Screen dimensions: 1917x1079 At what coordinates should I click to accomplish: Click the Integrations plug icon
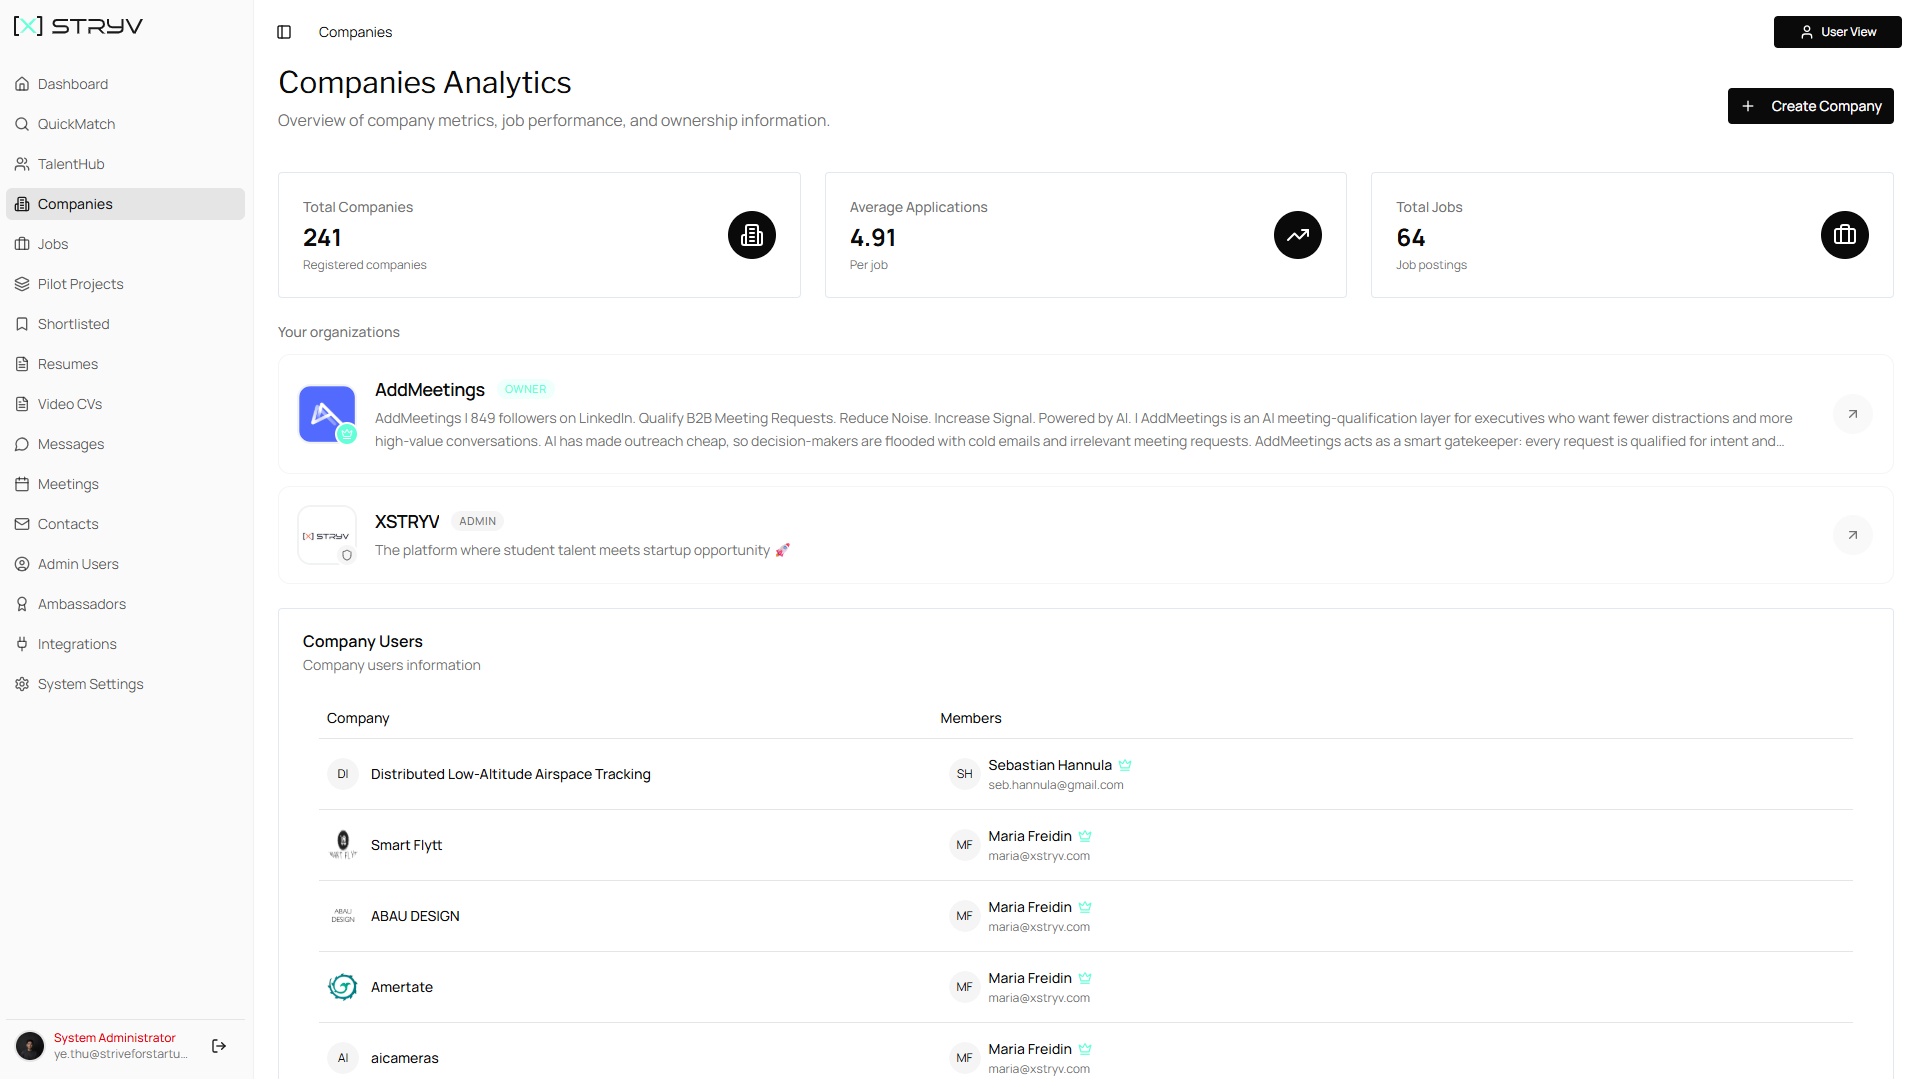(x=22, y=644)
